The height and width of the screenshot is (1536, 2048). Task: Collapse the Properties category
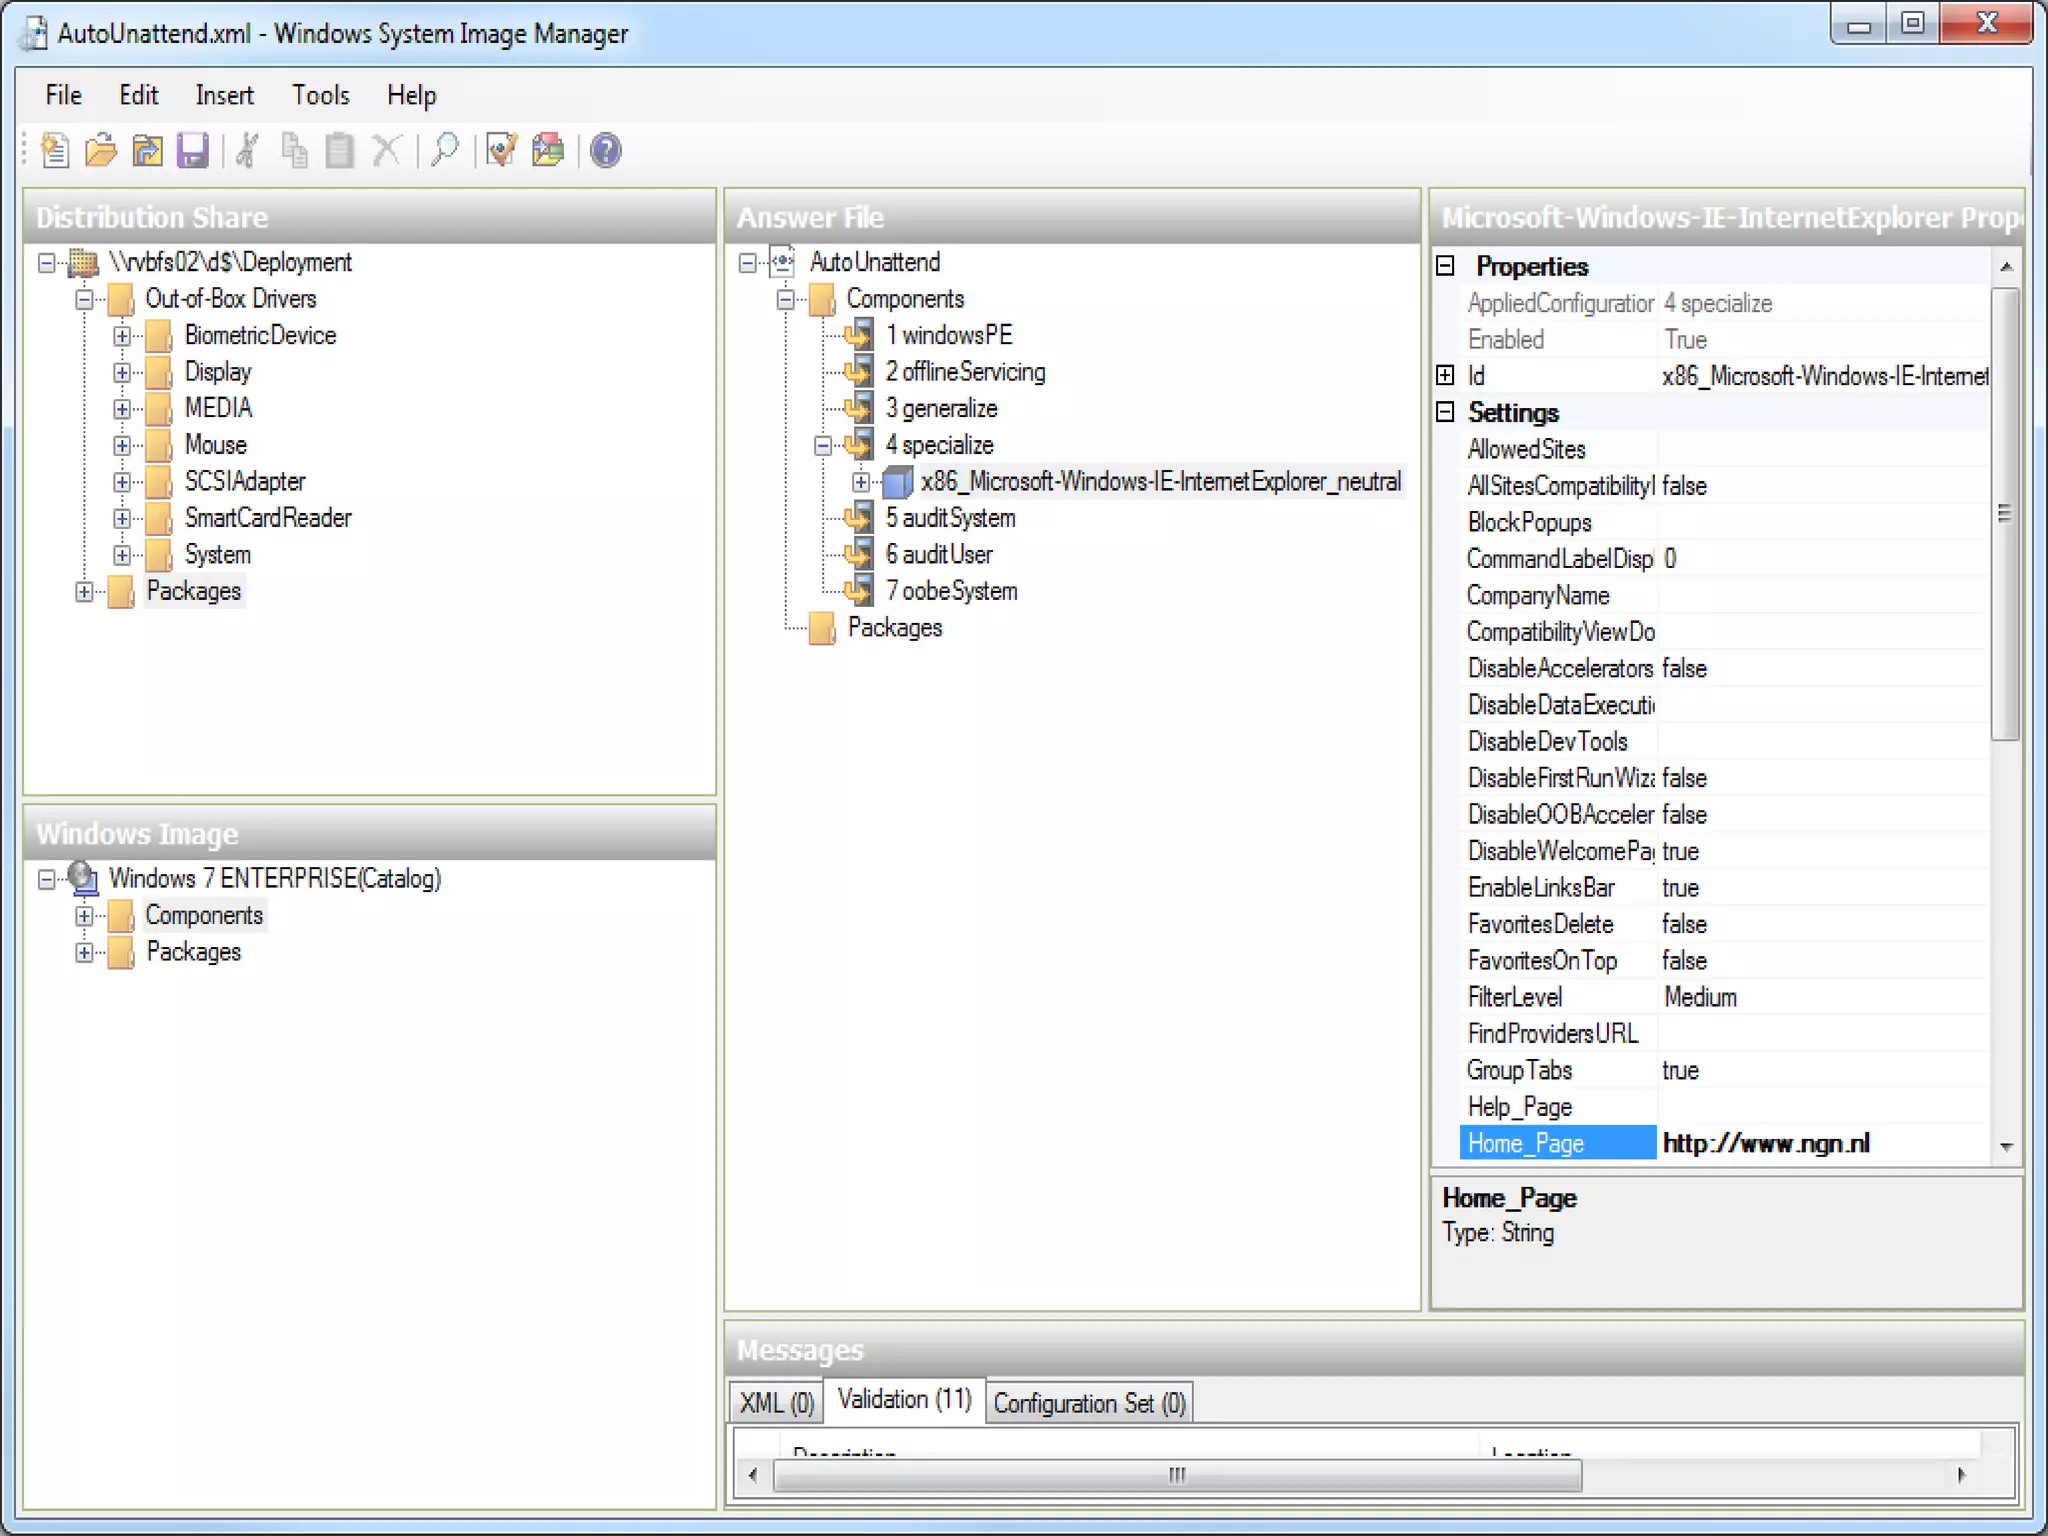click(1445, 266)
